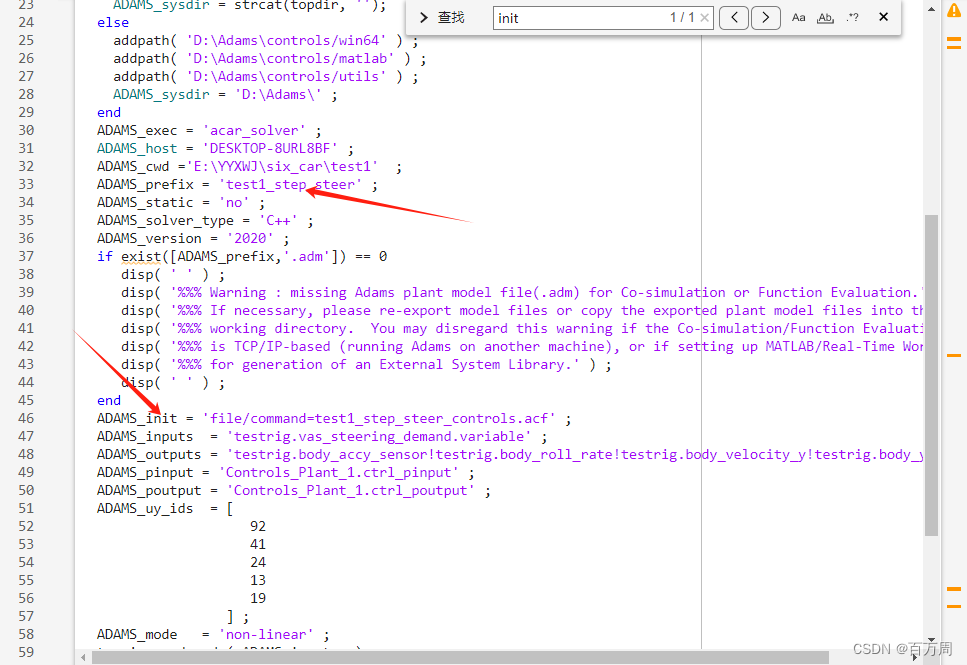Viewport: 967px width, 665px height.
Task: Toggle match case (Aa) option
Action: [x=799, y=17]
